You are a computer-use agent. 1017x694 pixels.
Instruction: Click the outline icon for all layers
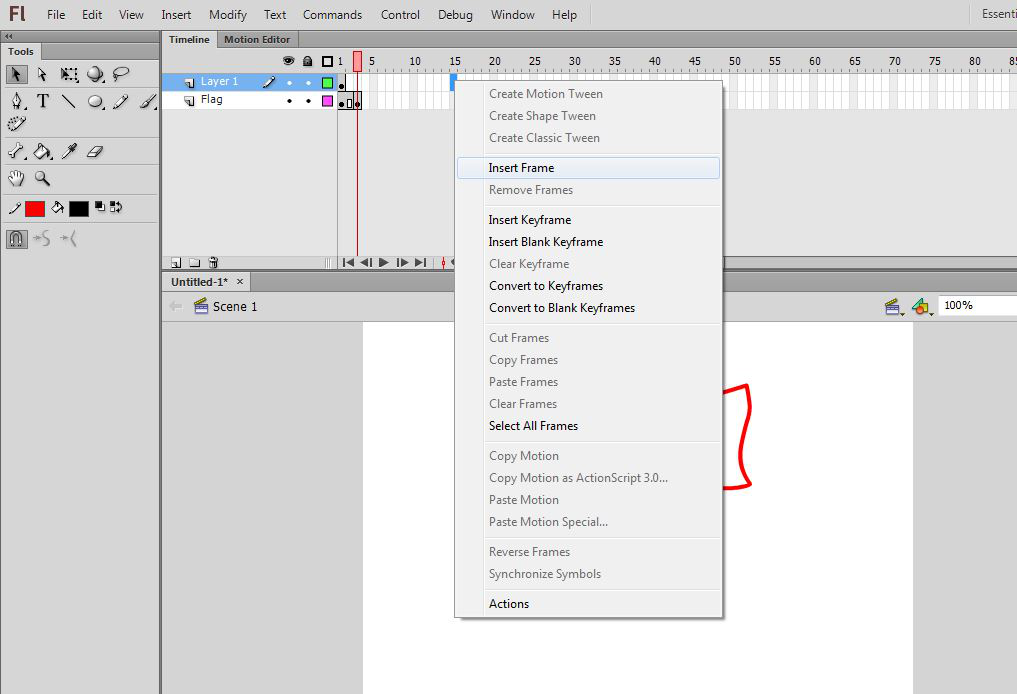[328, 61]
